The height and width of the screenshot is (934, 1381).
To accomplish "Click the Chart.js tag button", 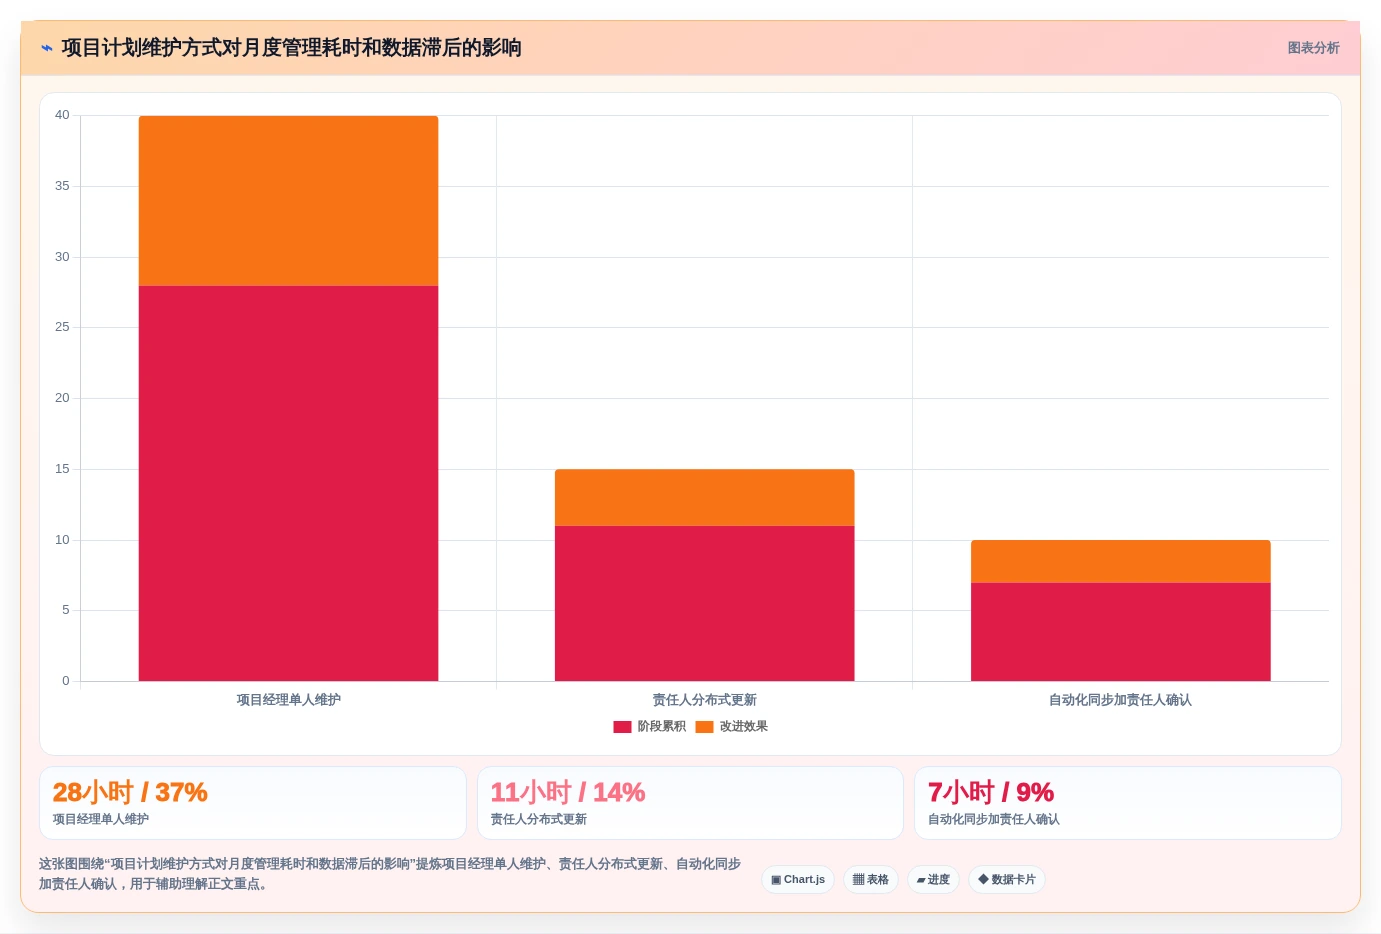I will (798, 880).
